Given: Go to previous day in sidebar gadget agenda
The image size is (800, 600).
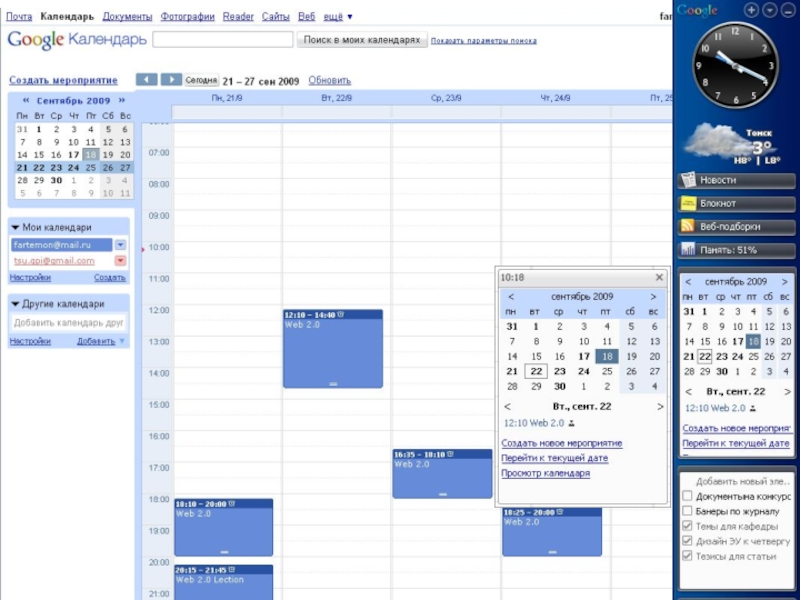Looking at the screenshot, I should [x=688, y=392].
